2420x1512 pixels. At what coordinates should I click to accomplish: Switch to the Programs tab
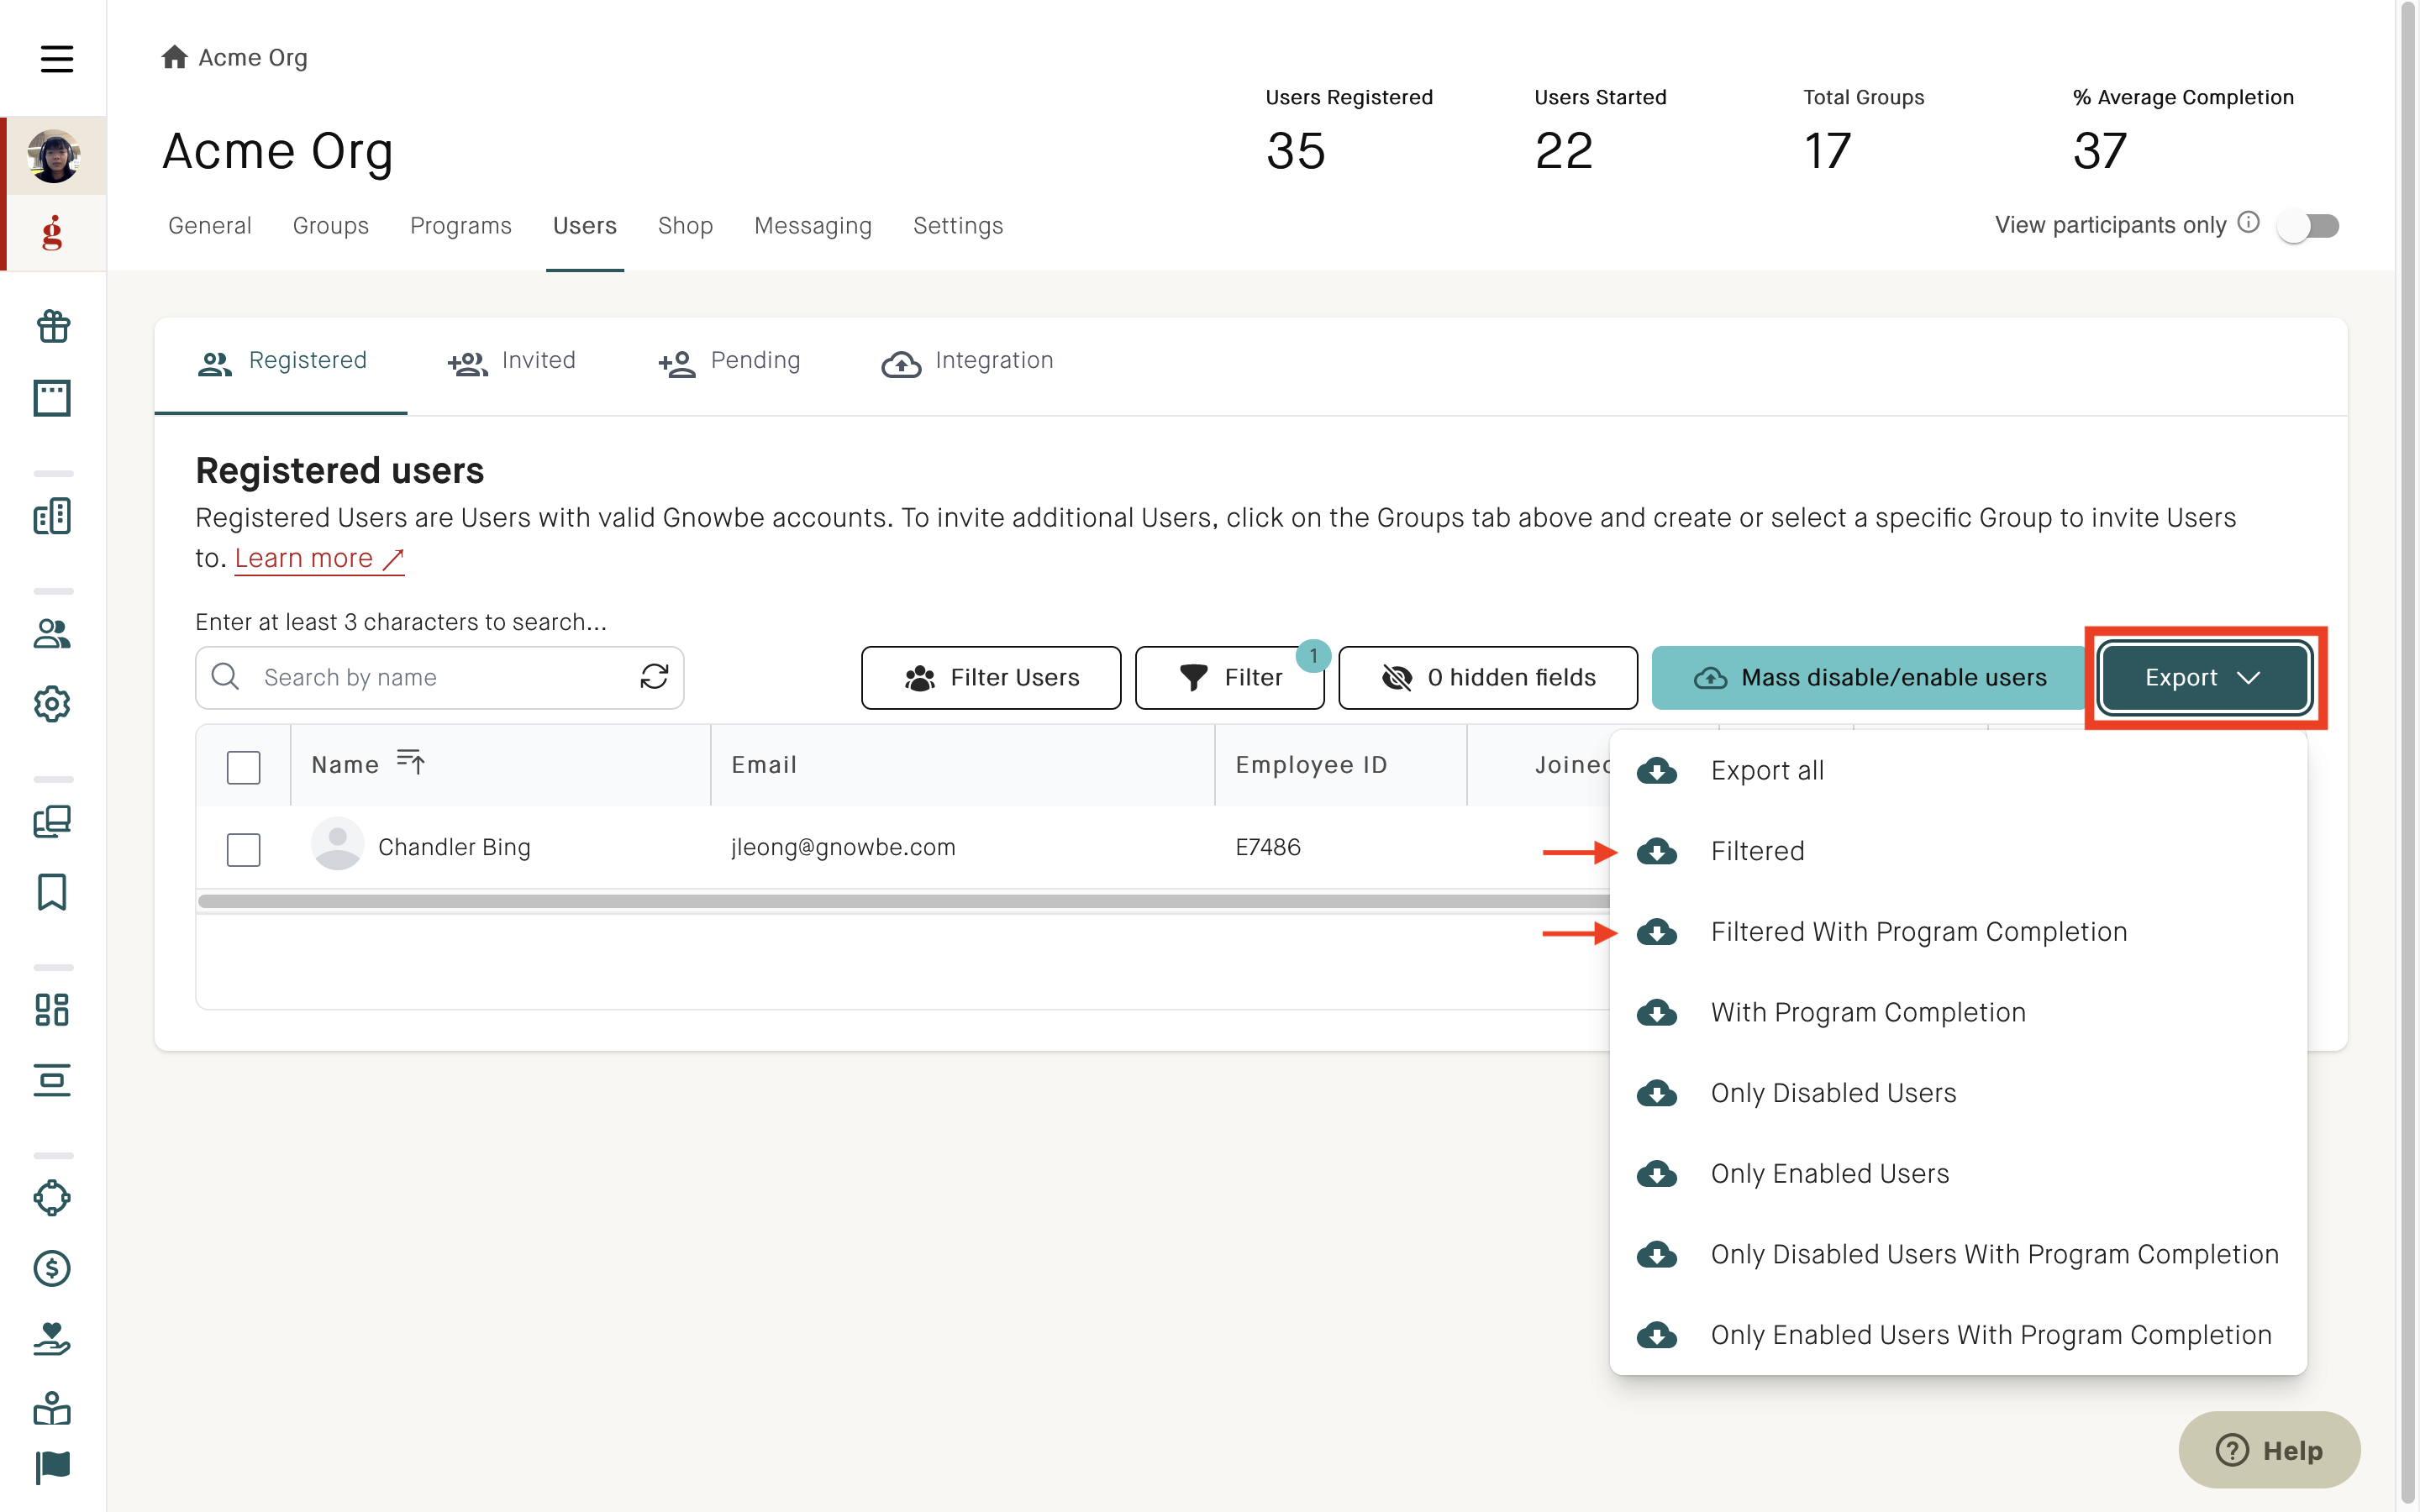pos(461,225)
